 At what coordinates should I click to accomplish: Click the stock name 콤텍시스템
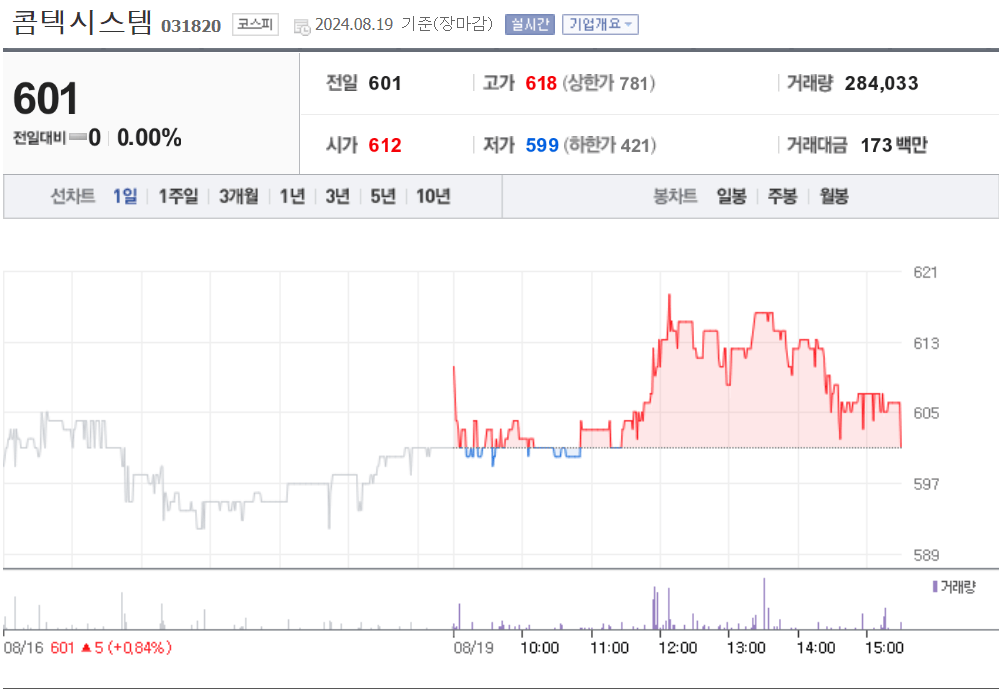point(85,23)
